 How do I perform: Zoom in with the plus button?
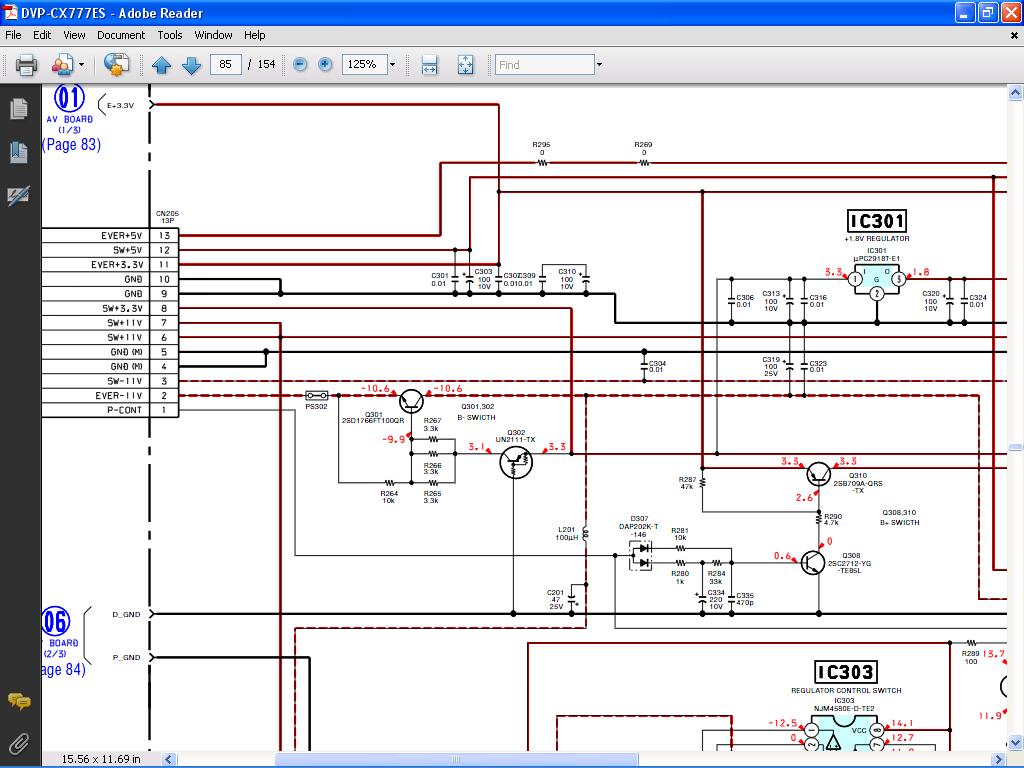pos(325,64)
